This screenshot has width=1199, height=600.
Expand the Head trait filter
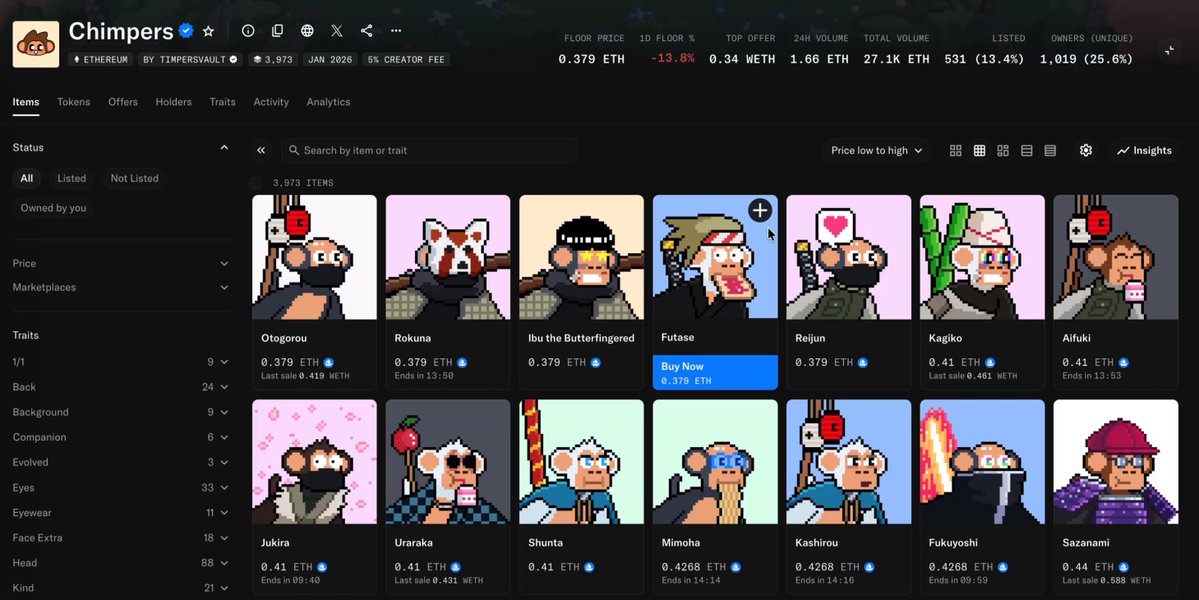click(x=121, y=563)
